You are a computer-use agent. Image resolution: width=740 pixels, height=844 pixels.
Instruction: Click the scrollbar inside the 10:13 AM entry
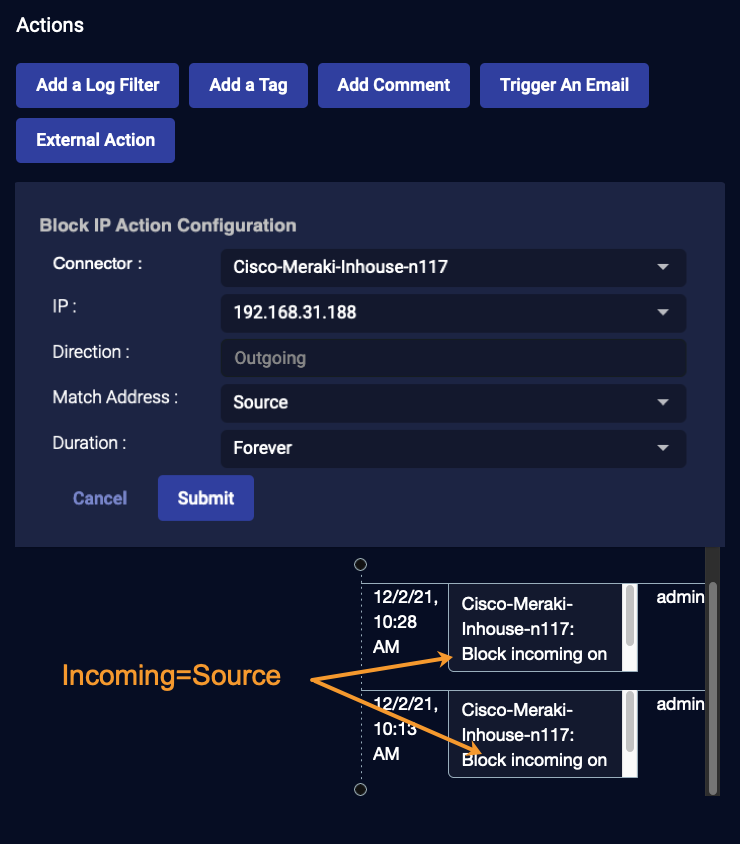[x=630, y=722]
